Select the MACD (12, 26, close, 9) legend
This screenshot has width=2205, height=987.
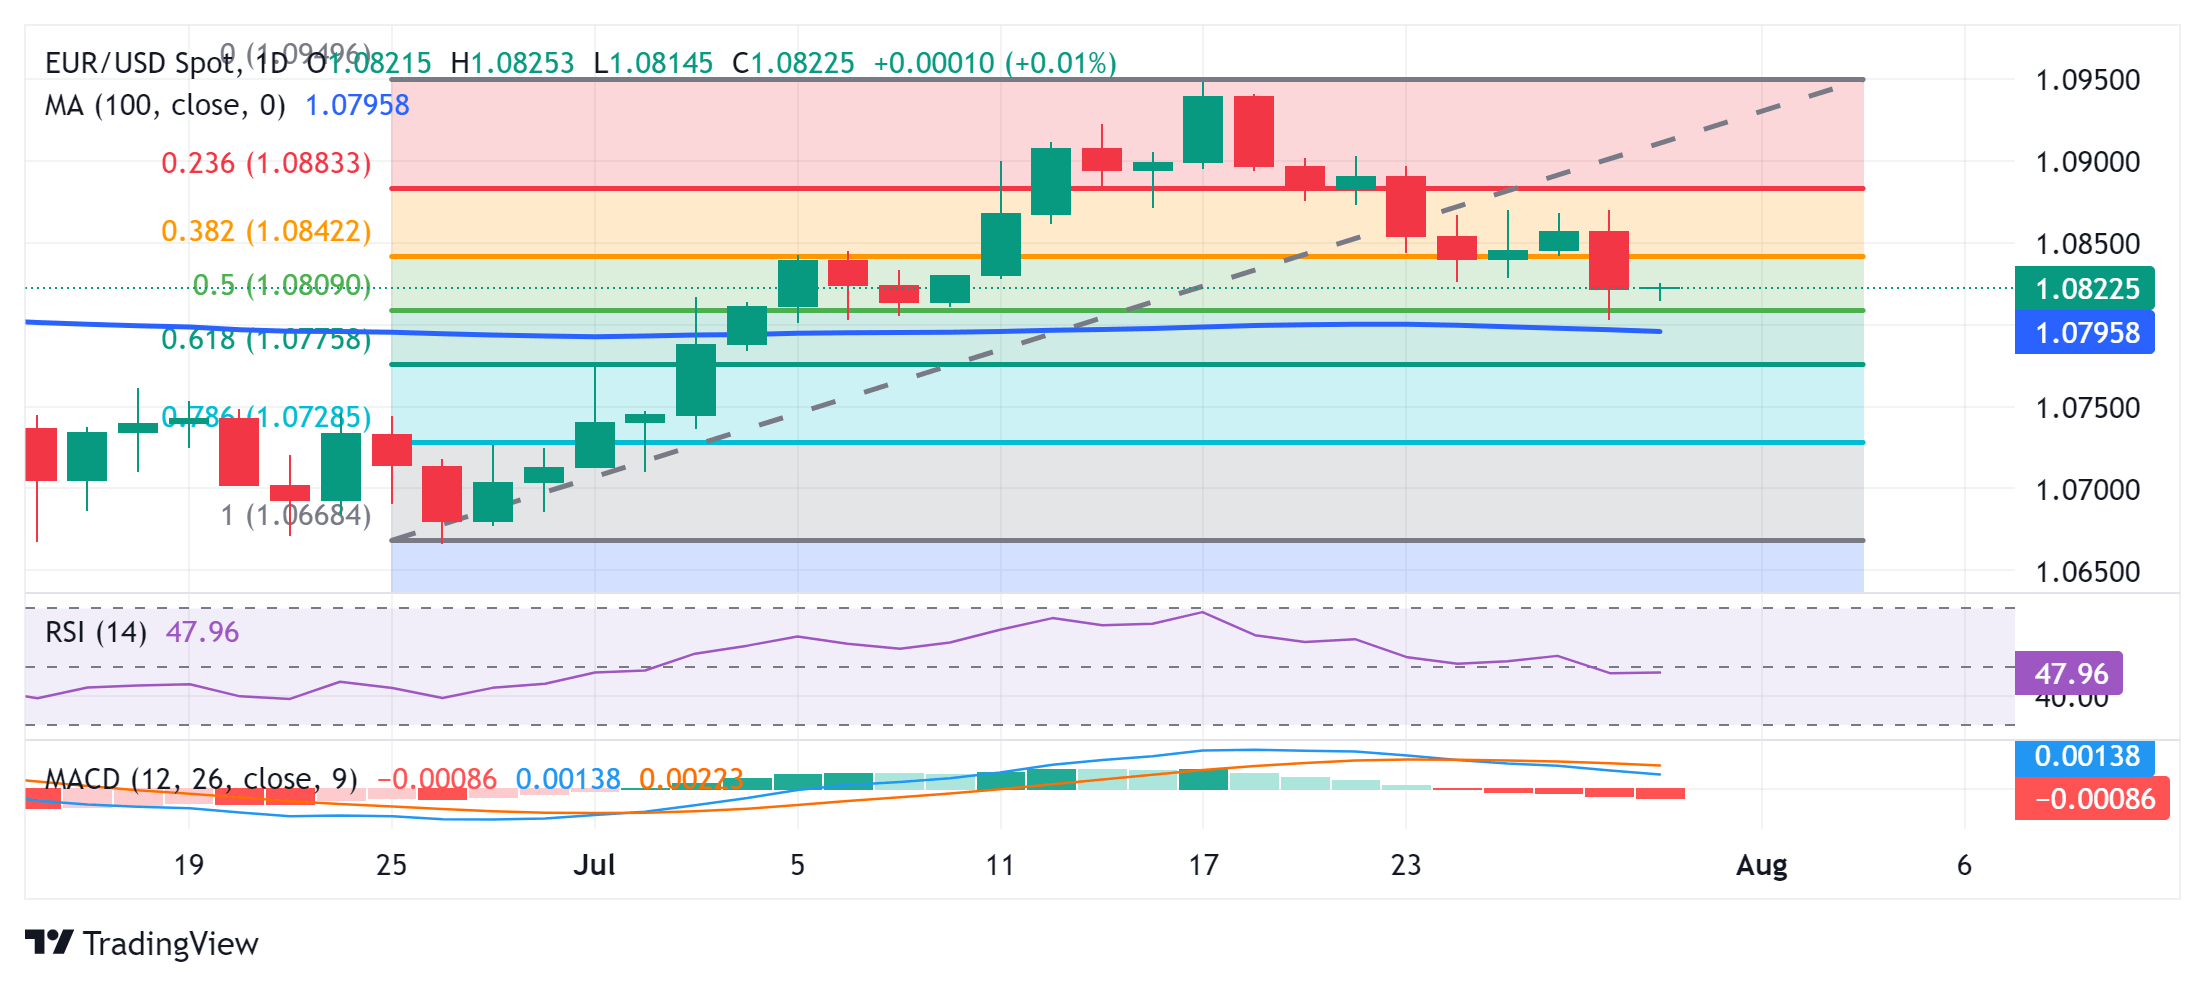tap(201, 779)
